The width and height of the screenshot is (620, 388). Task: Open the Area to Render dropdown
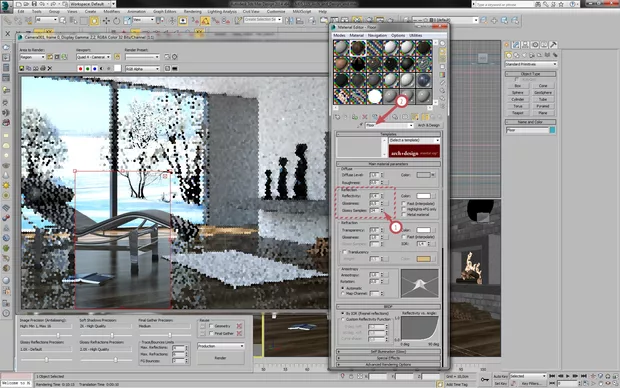pyautogui.click(x=32, y=57)
